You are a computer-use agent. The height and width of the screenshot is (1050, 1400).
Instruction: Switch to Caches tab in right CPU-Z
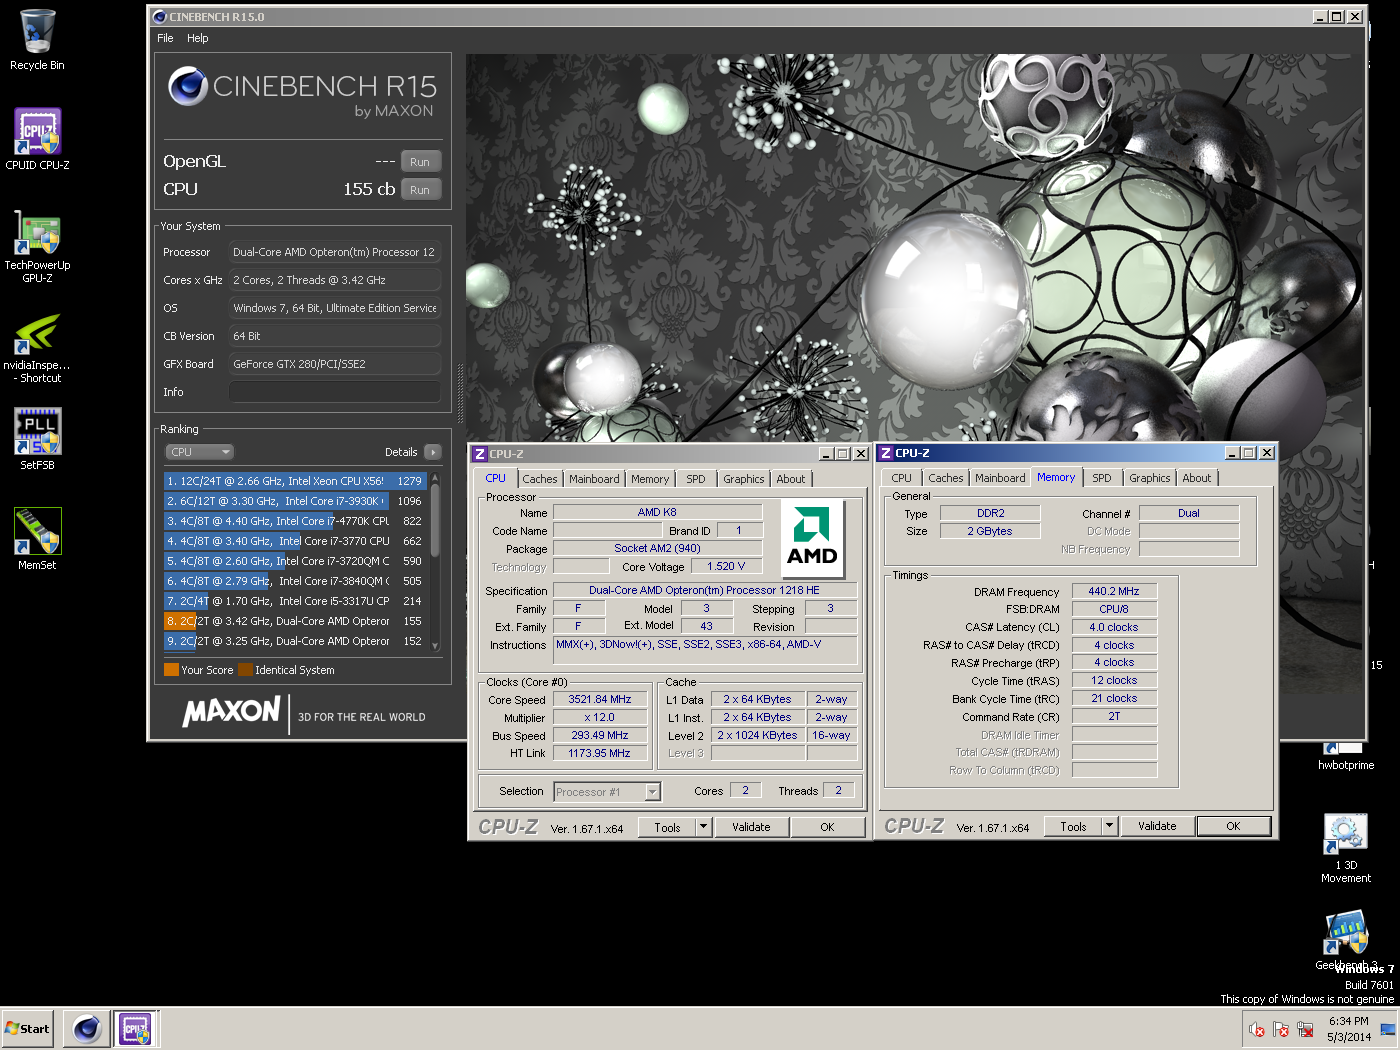(946, 478)
